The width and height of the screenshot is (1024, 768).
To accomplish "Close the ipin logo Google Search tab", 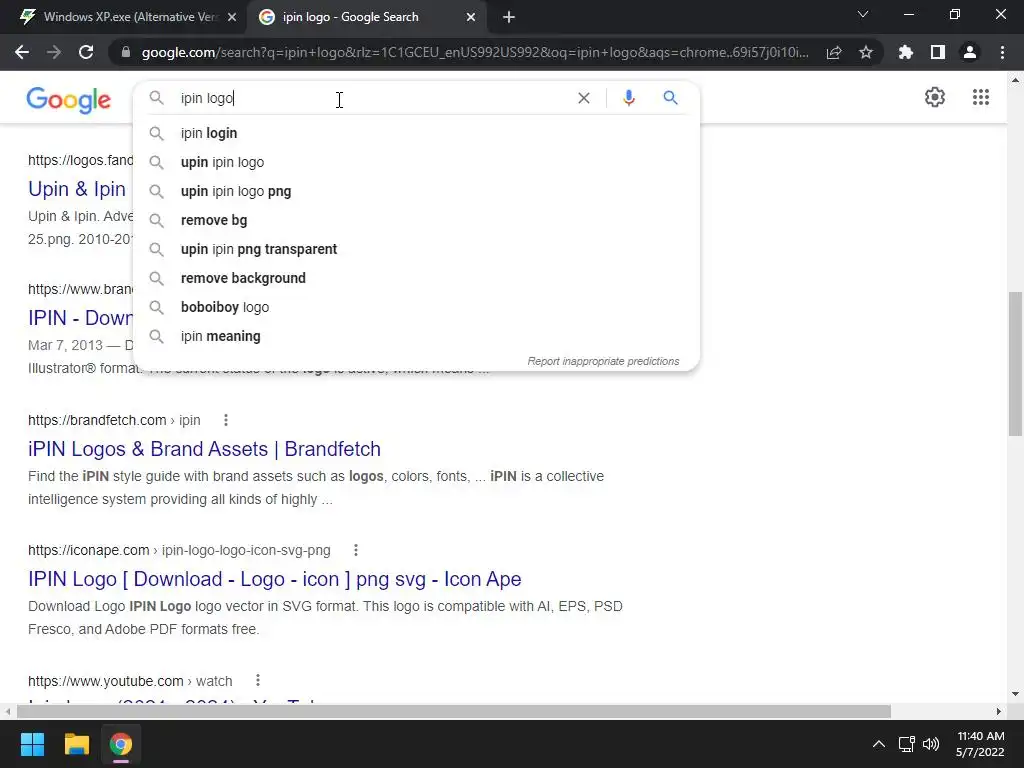I will (x=471, y=18).
